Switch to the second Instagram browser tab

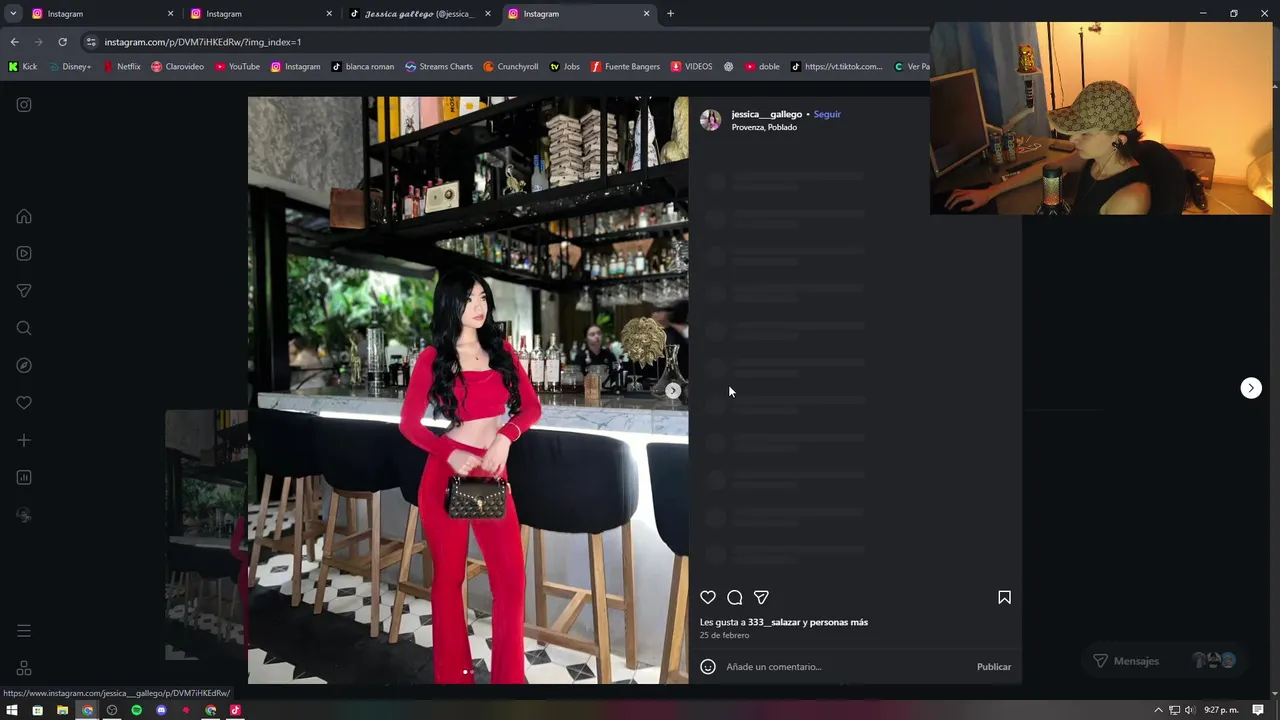(x=260, y=14)
